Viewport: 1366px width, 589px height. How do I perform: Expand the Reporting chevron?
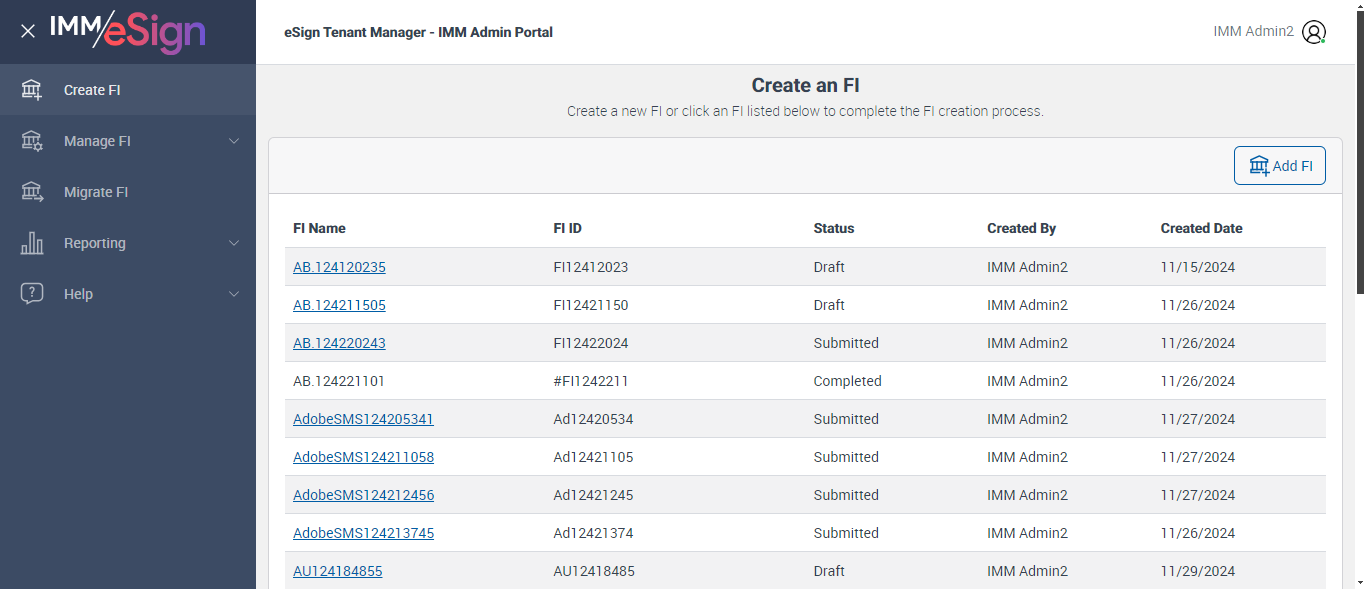[x=234, y=243]
